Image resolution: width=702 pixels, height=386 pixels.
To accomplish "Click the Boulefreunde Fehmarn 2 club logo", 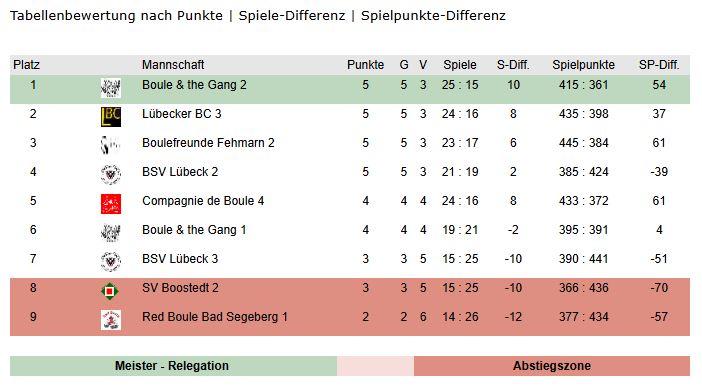I will 111,146.
